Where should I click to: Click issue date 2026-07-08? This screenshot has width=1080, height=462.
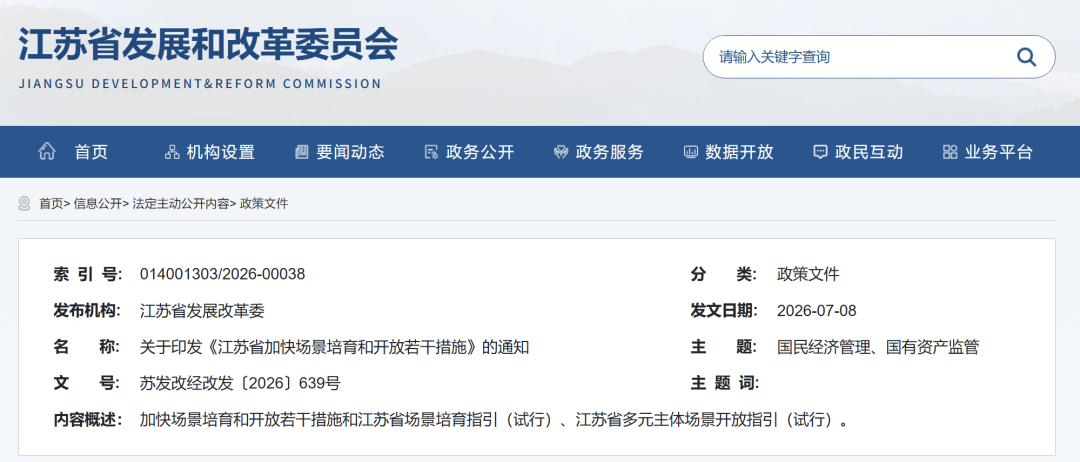pyautogui.click(x=817, y=311)
